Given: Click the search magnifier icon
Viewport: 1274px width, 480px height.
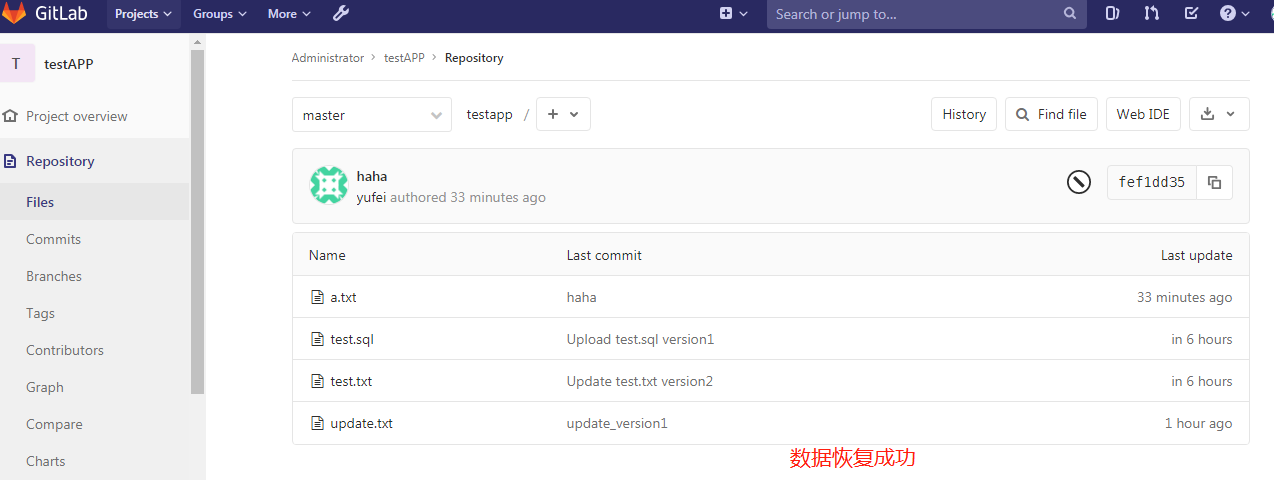Looking at the screenshot, I should (1070, 14).
